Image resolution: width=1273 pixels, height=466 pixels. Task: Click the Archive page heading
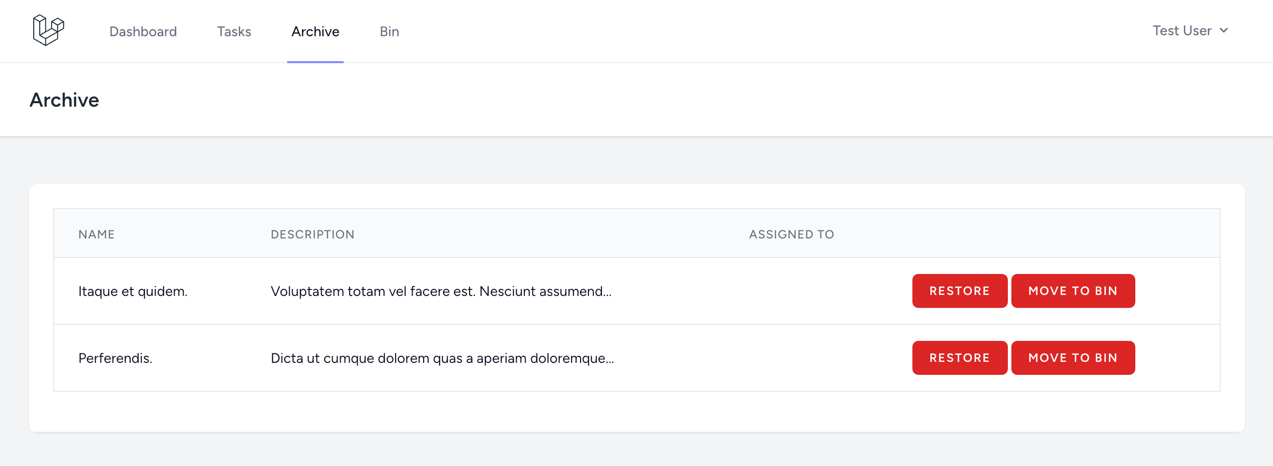tap(64, 100)
